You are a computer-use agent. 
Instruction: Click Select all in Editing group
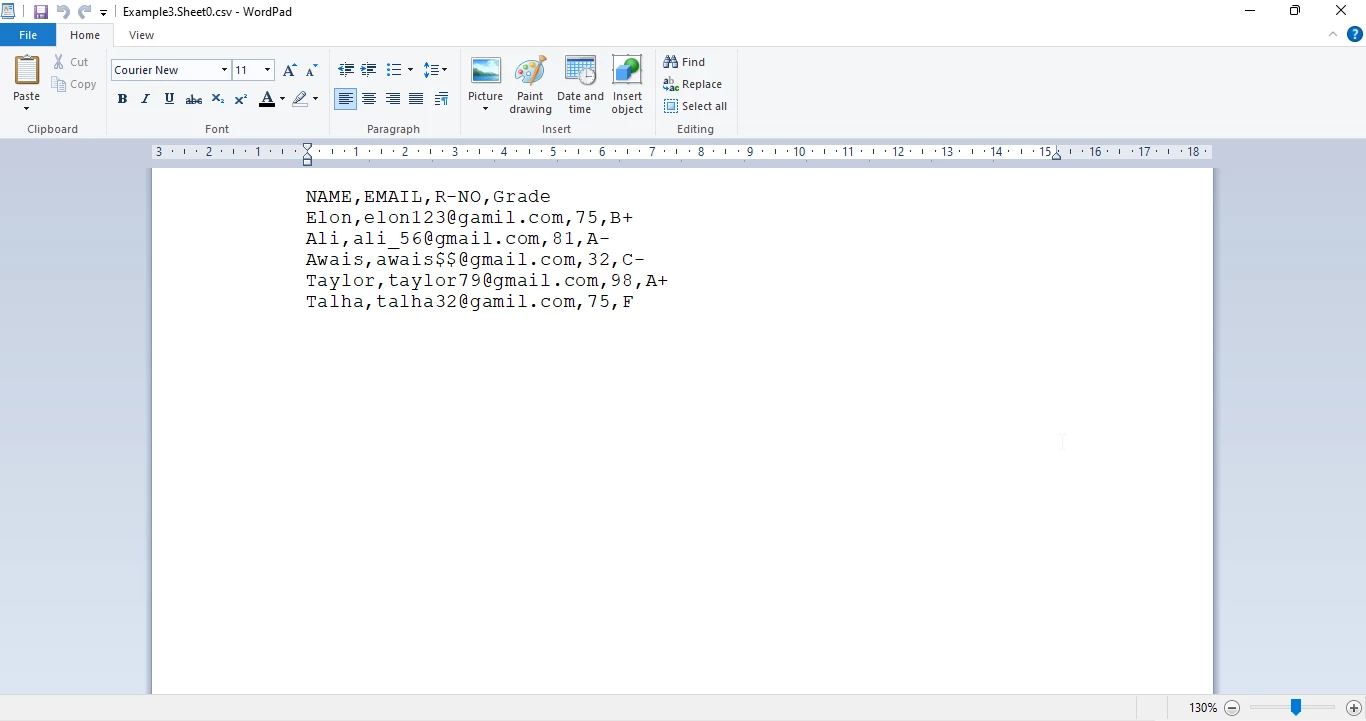[x=696, y=106]
